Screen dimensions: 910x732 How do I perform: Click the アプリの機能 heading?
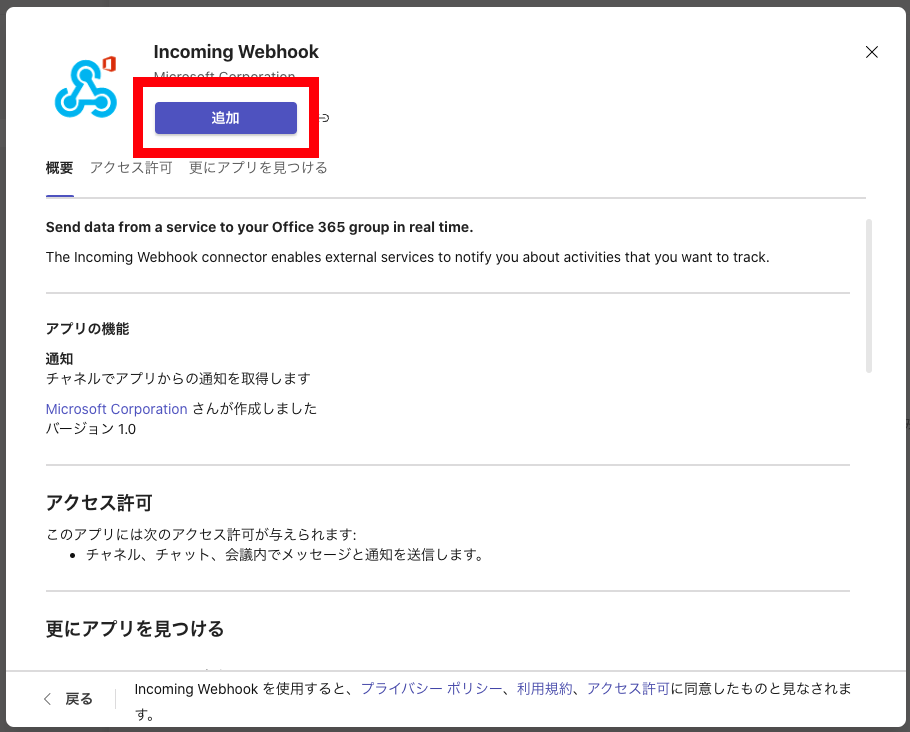click(88, 329)
